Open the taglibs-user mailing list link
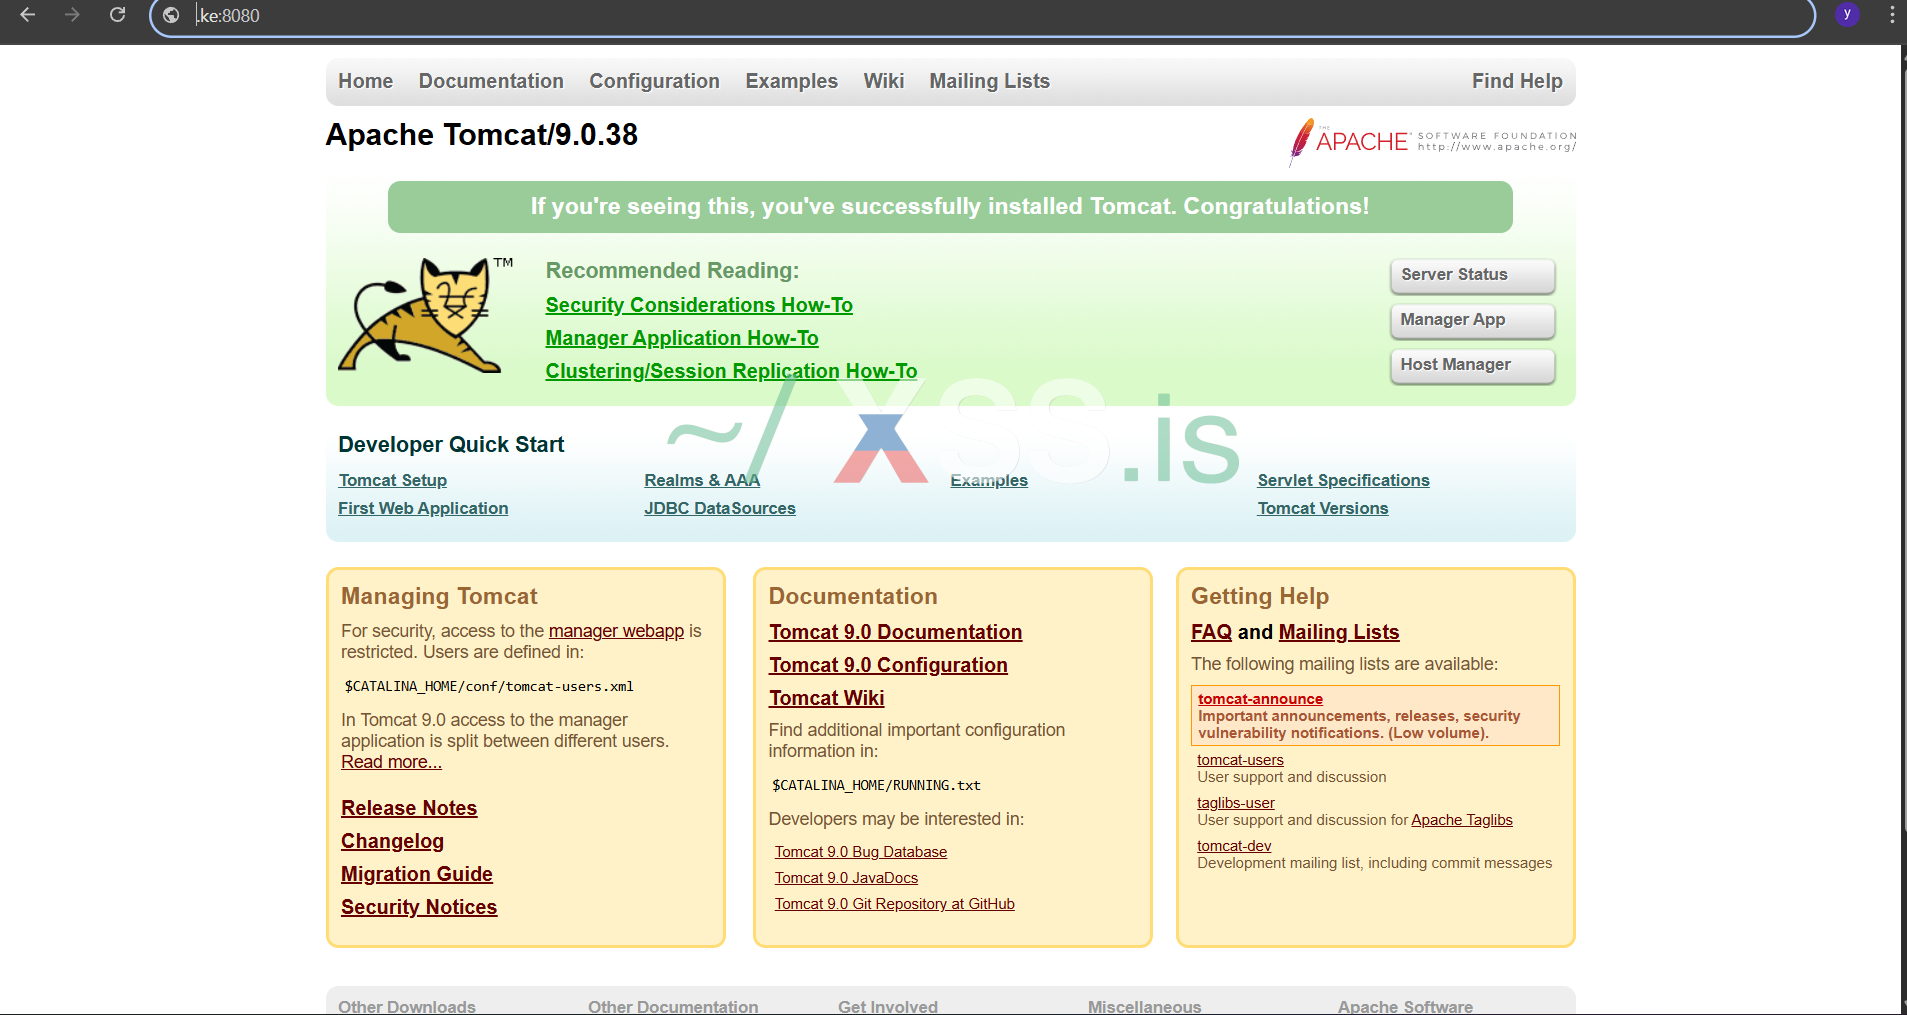Image resolution: width=1907 pixels, height=1015 pixels. point(1236,803)
